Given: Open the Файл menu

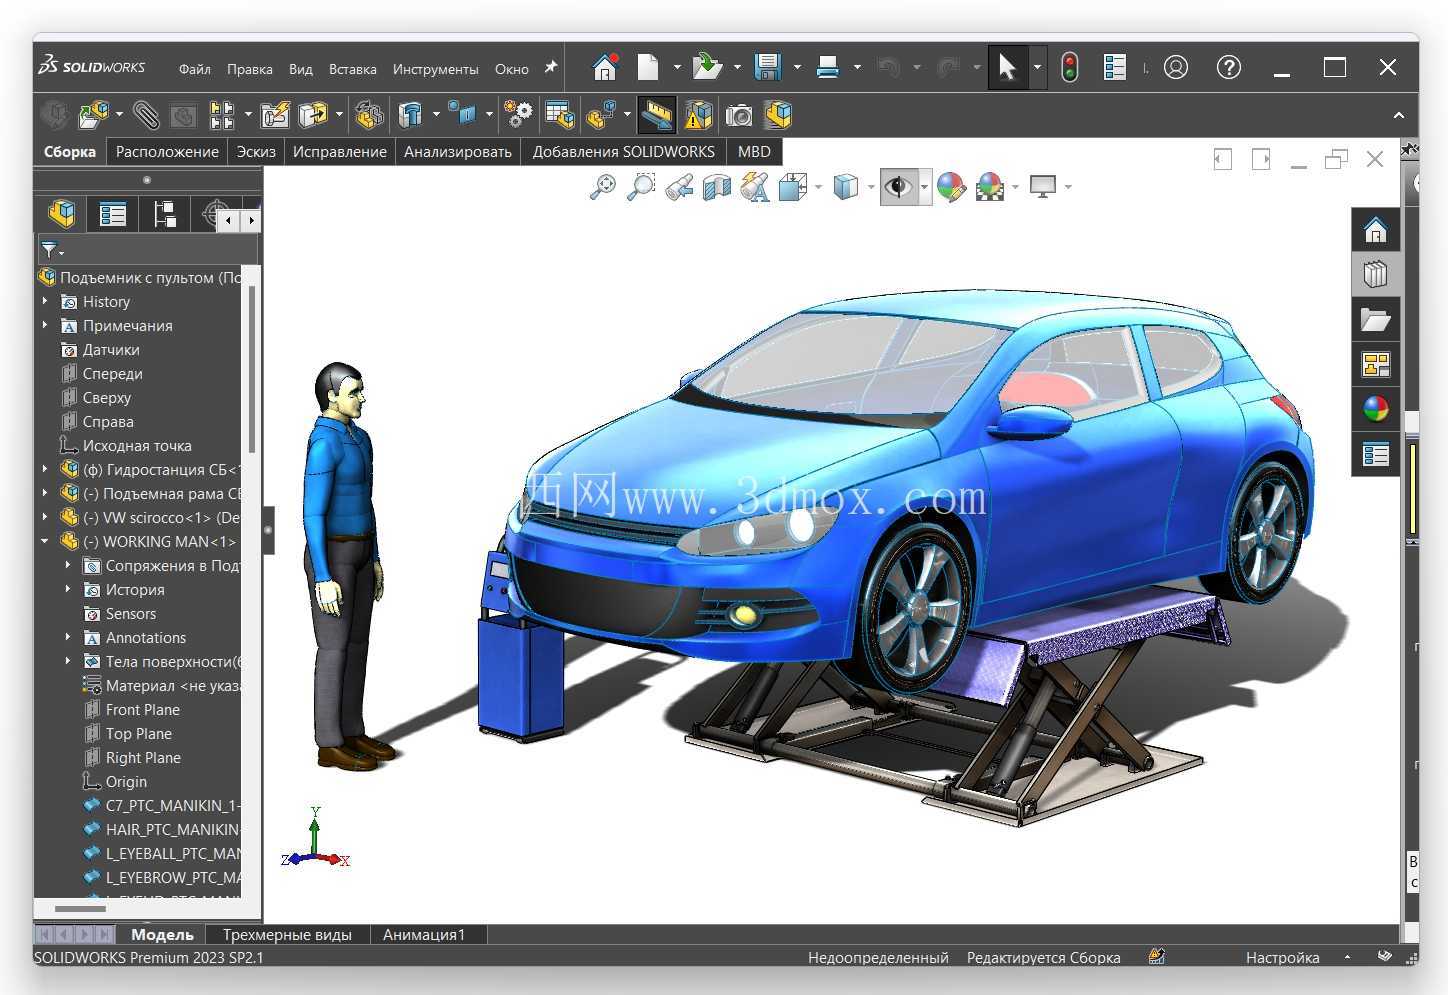Looking at the screenshot, I should [x=195, y=69].
